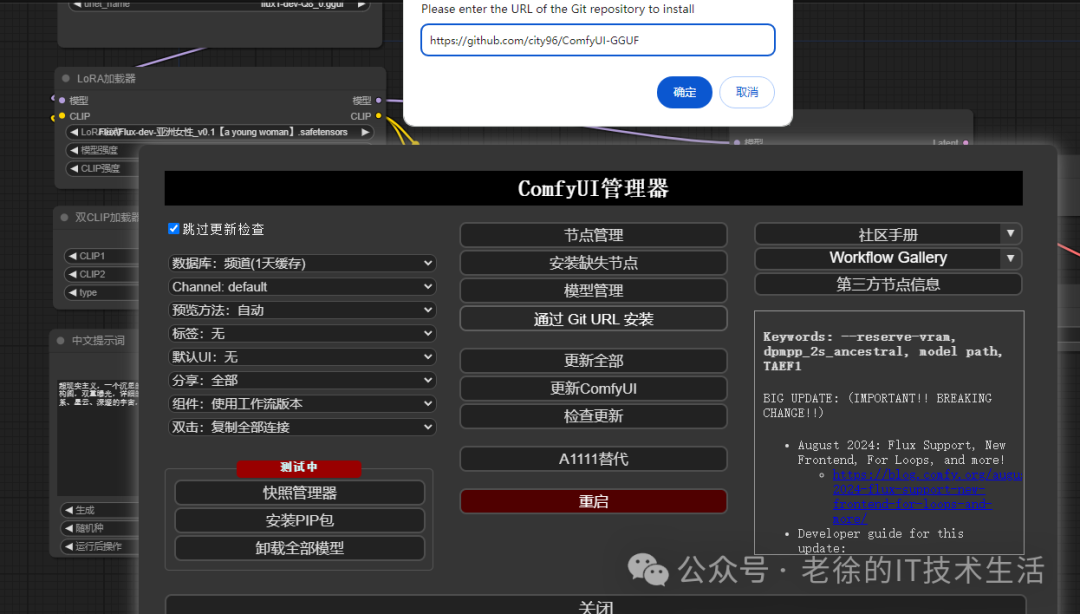Image resolution: width=1080 pixels, height=614 pixels.
Task: Click the unet_name right arrow
Action: coord(360,4)
